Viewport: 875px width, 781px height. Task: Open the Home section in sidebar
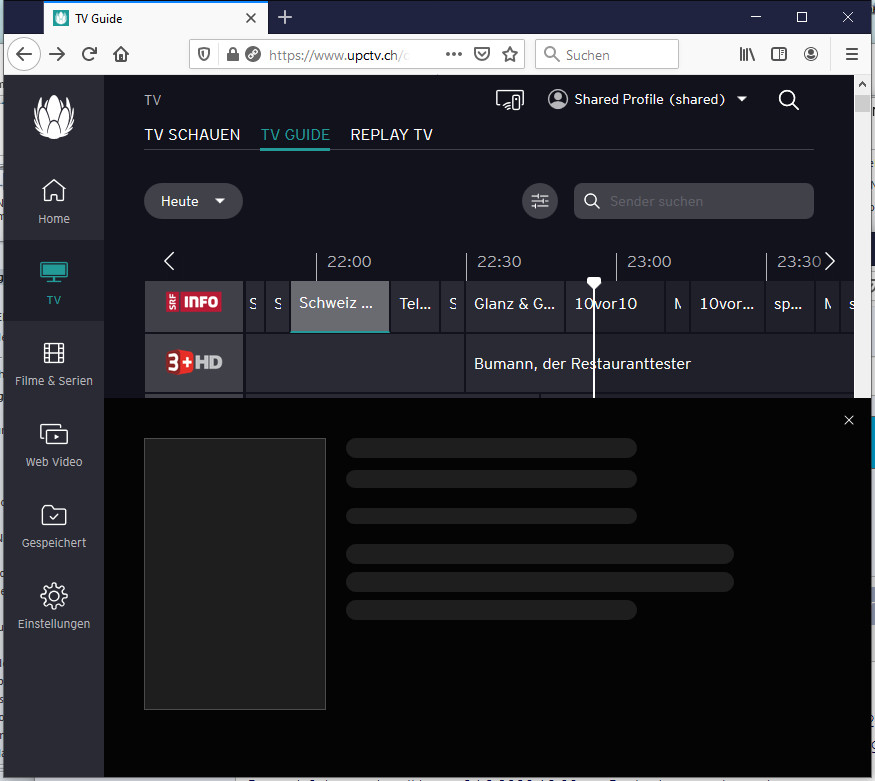54,200
